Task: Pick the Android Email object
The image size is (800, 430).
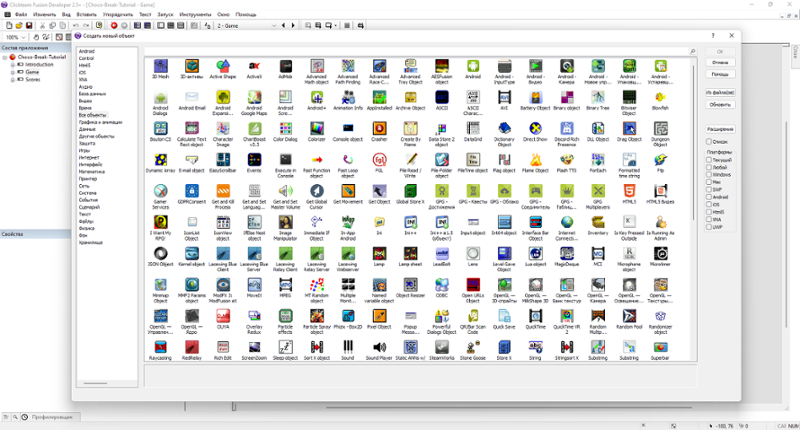Action: click(192, 97)
